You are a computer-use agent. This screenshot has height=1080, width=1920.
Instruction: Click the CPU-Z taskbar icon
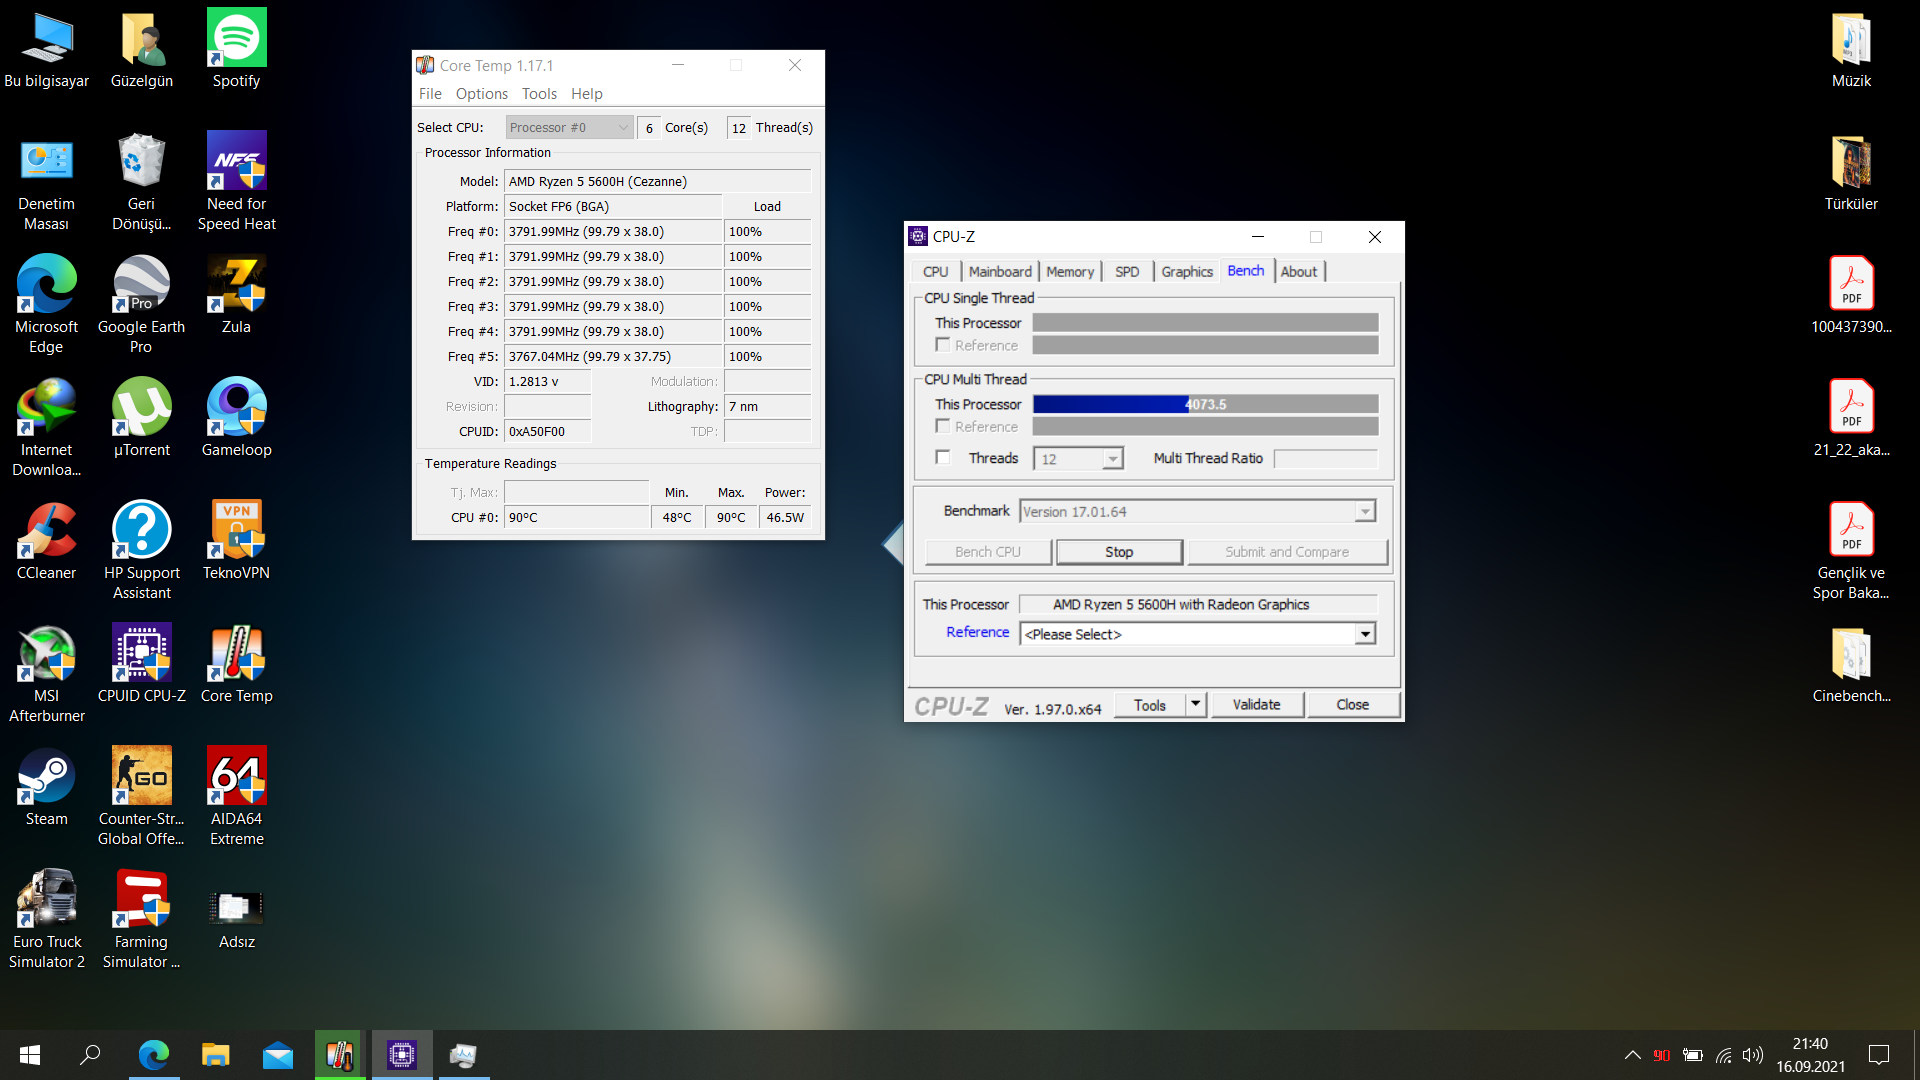(x=402, y=1055)
